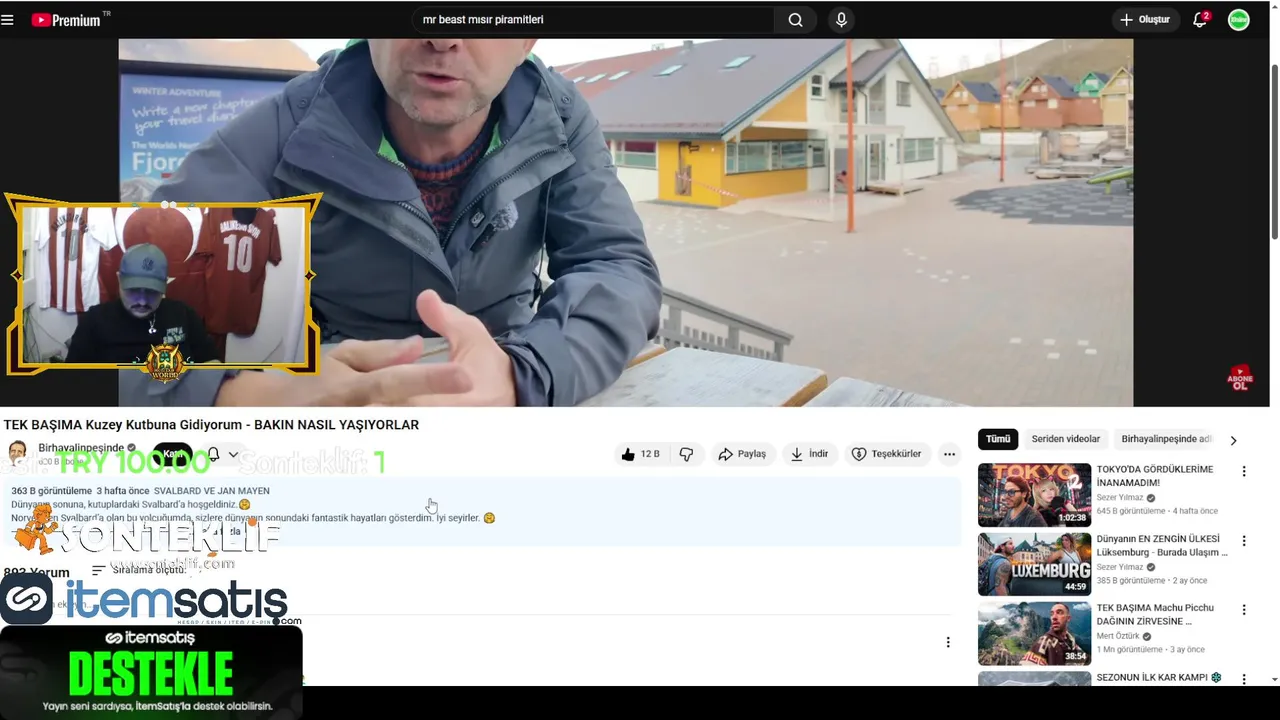Click the Oluştur create button

click(1145, 20)
